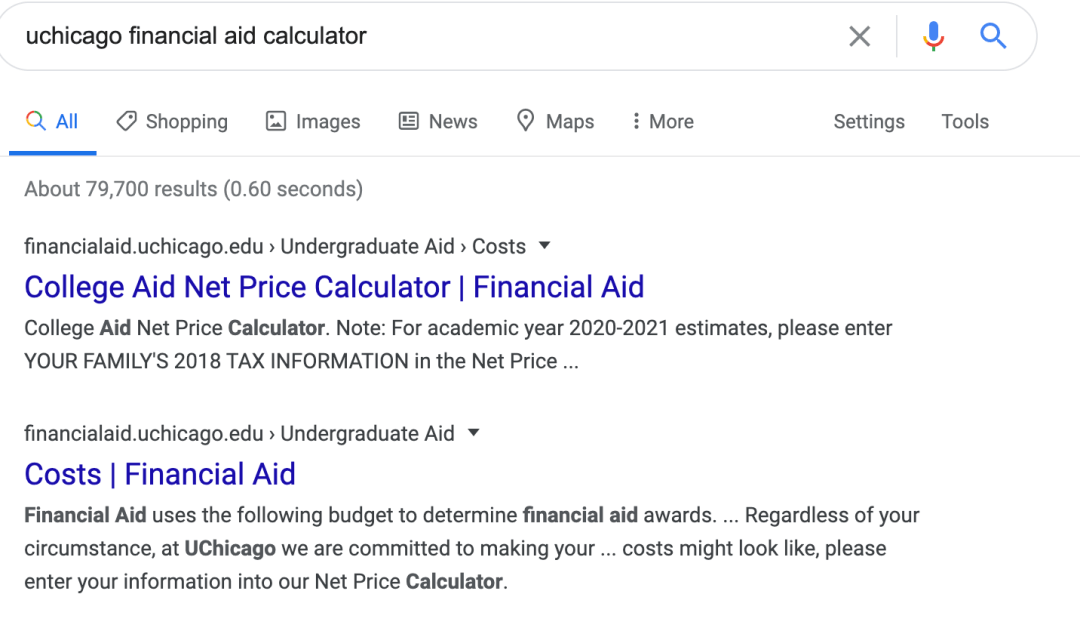1080x634 pixels.
Task: Open the Images picture icon tab
Action: click(x=276, y=121)
